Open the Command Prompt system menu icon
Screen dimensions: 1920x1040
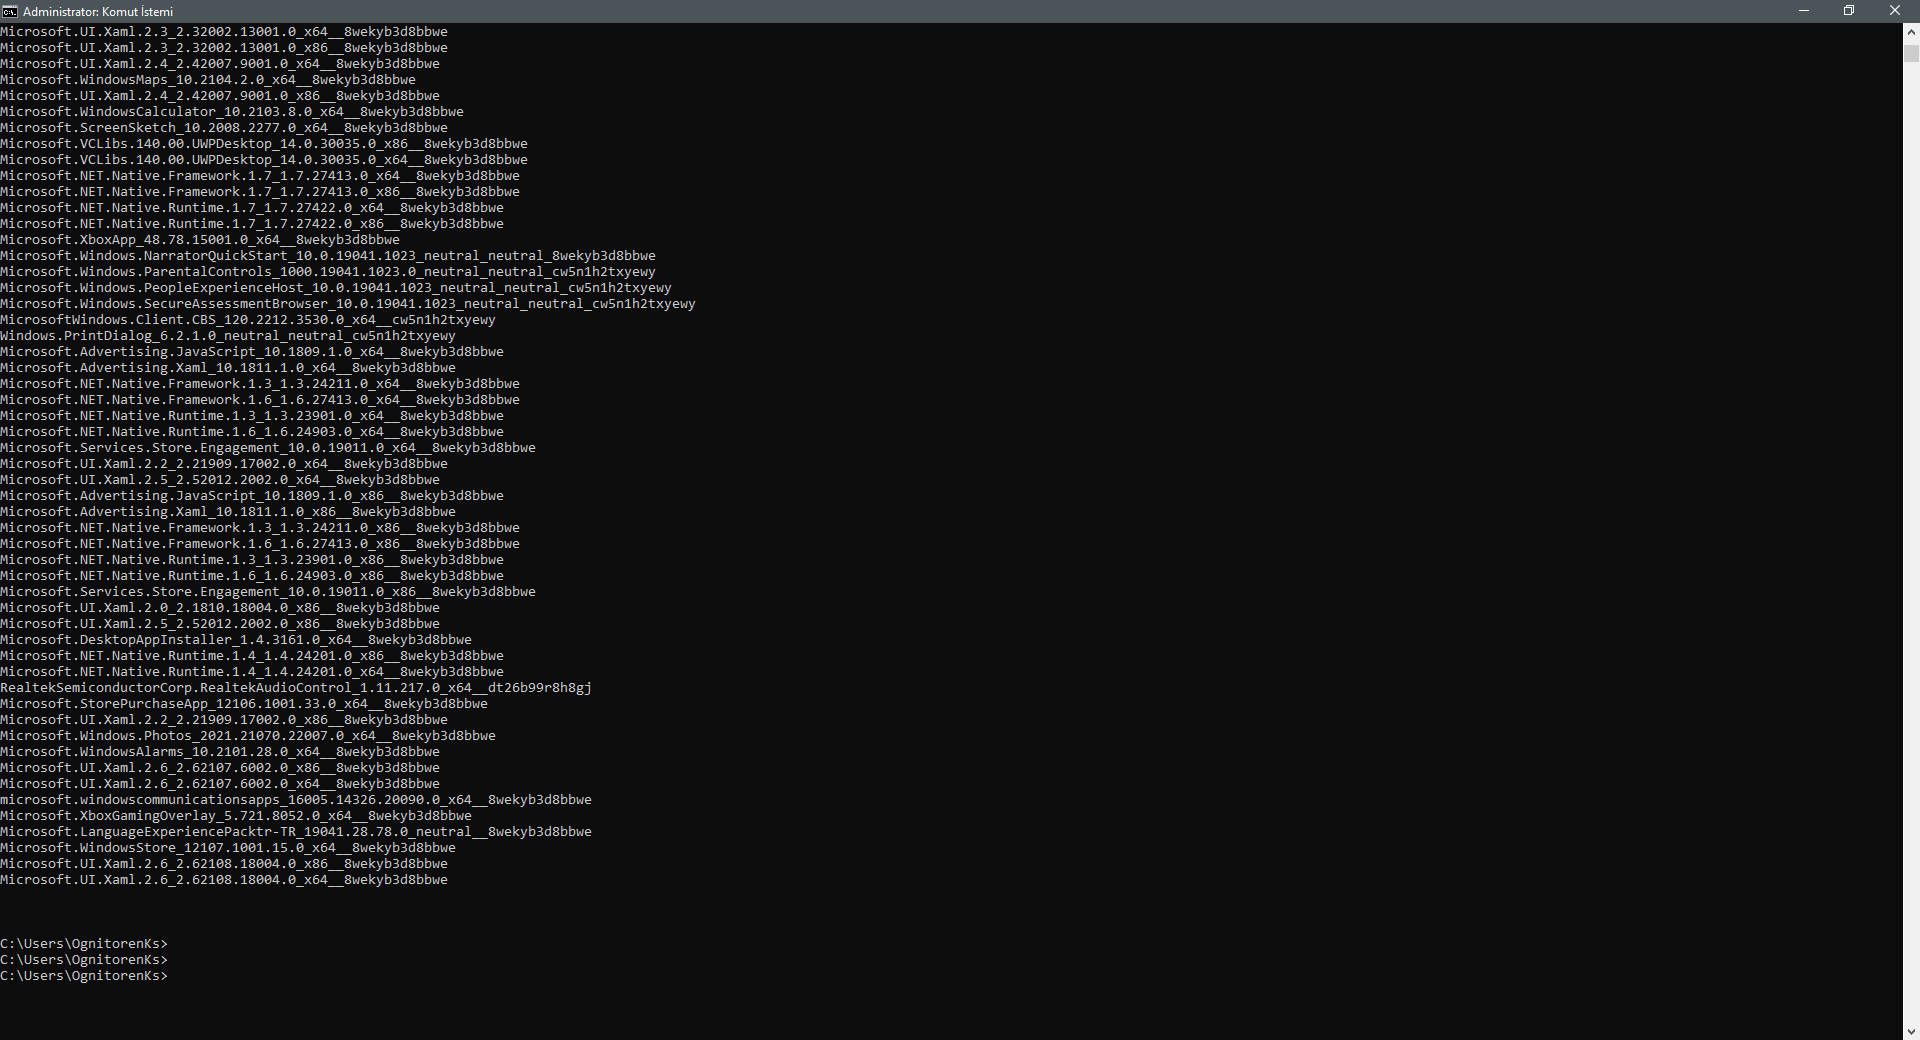[10, 11]
